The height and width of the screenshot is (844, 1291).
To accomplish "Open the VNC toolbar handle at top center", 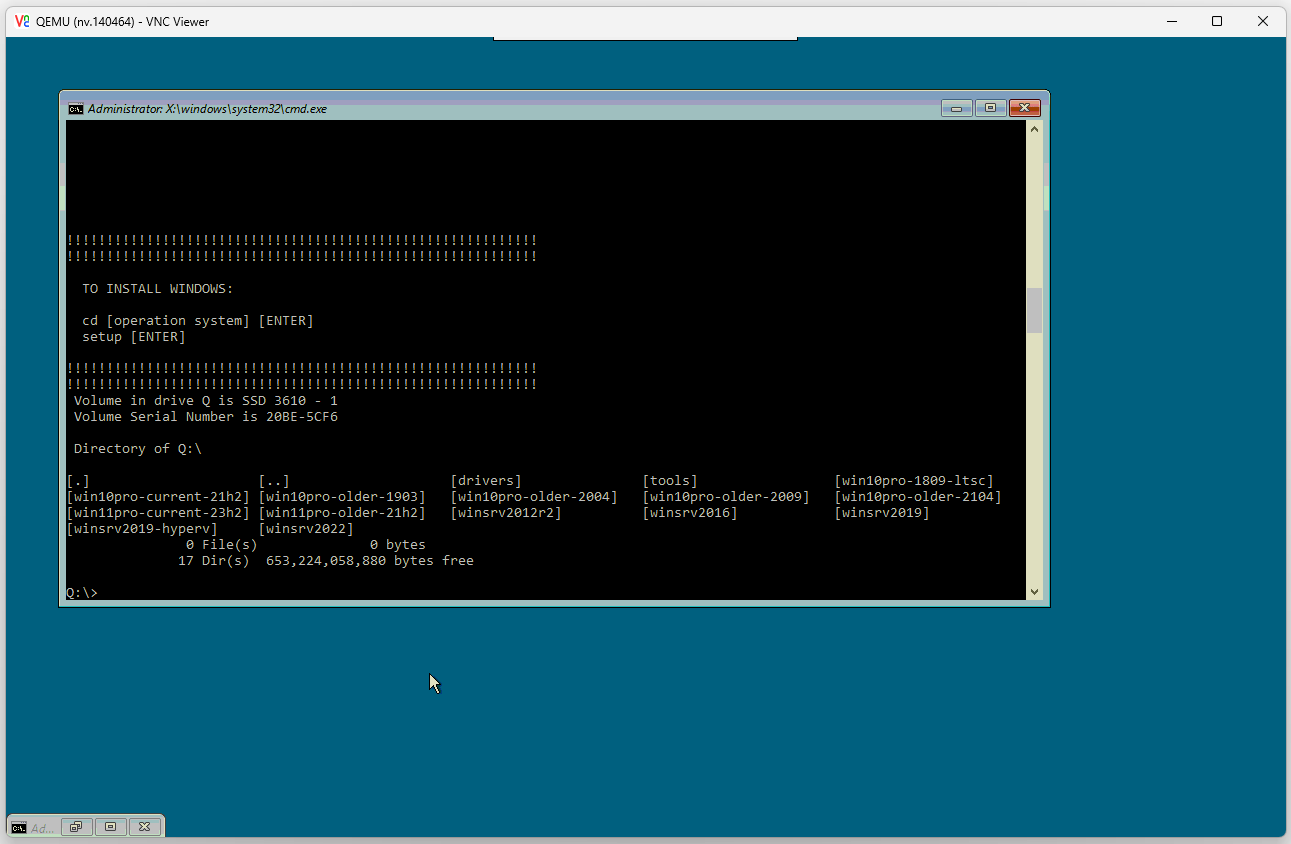I will pos(645,39).
